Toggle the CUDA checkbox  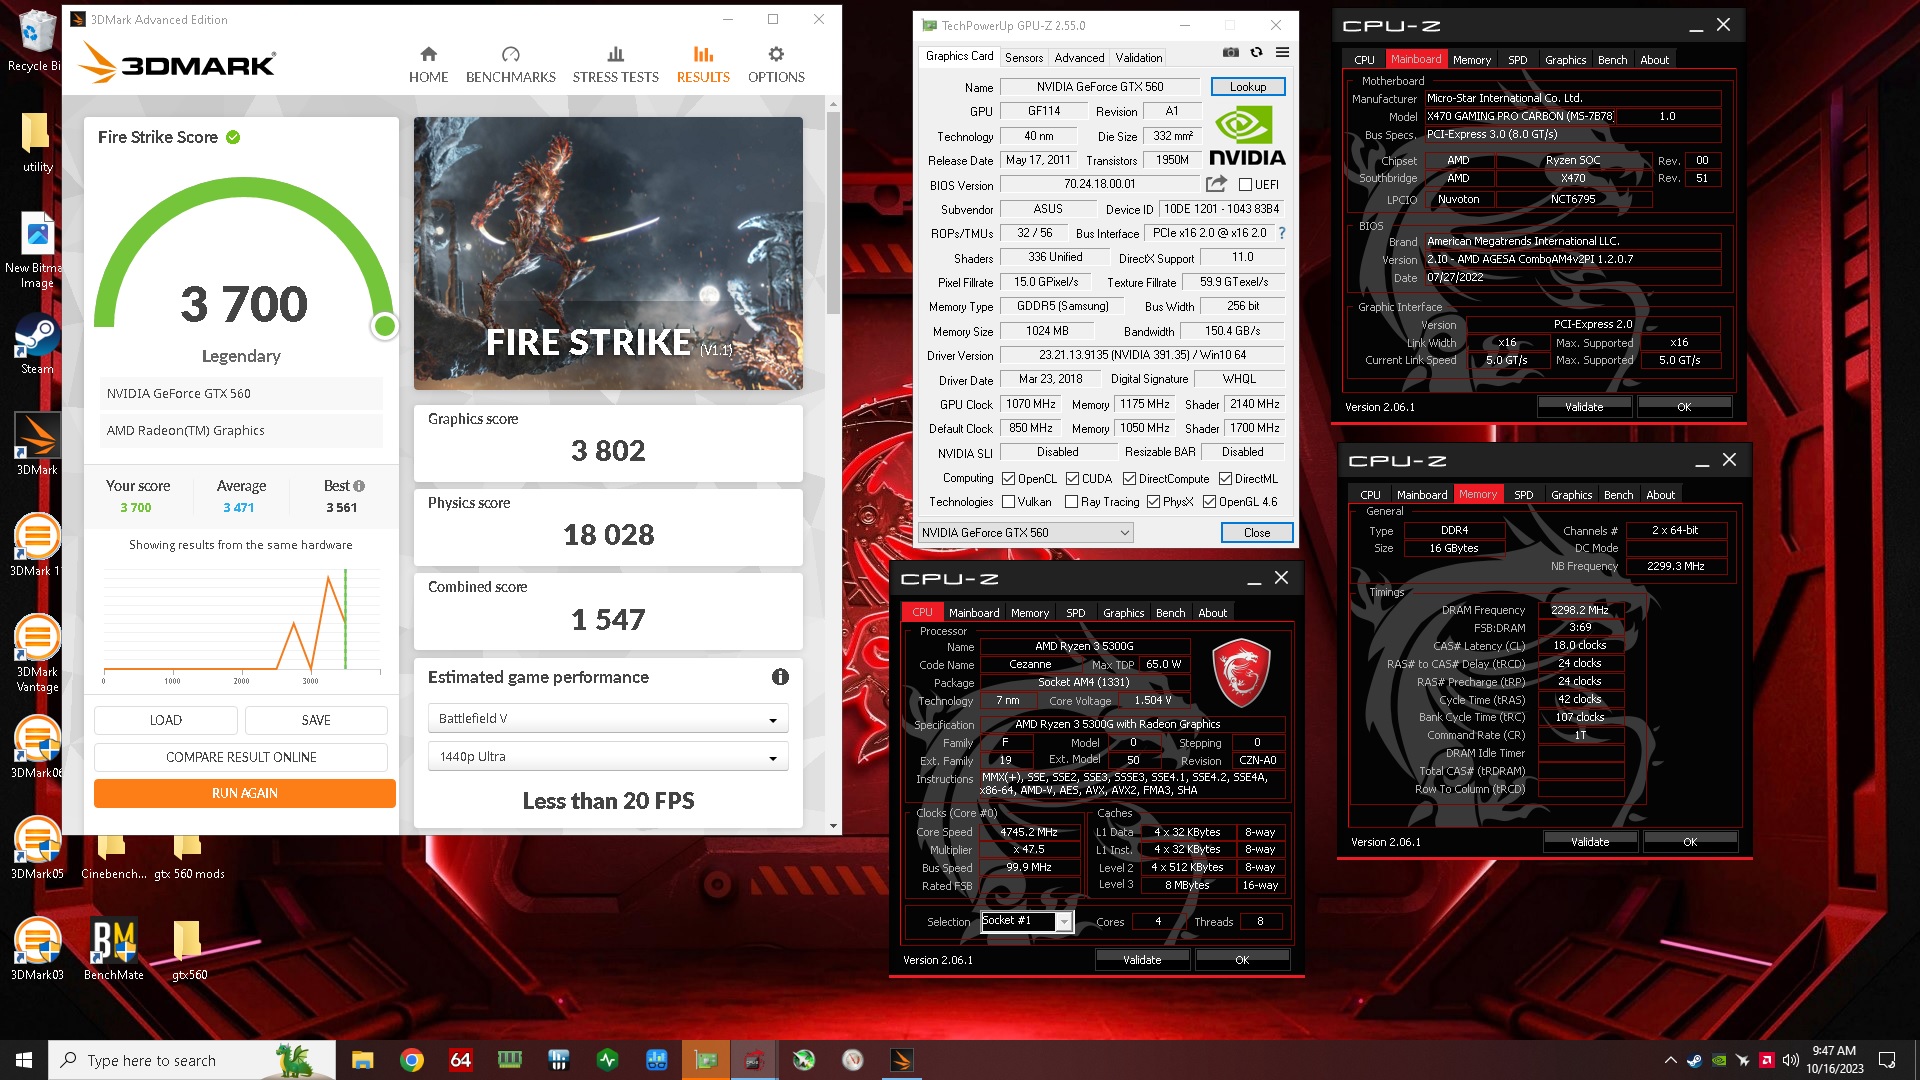pyautogui.click(x=1072, y=479)
